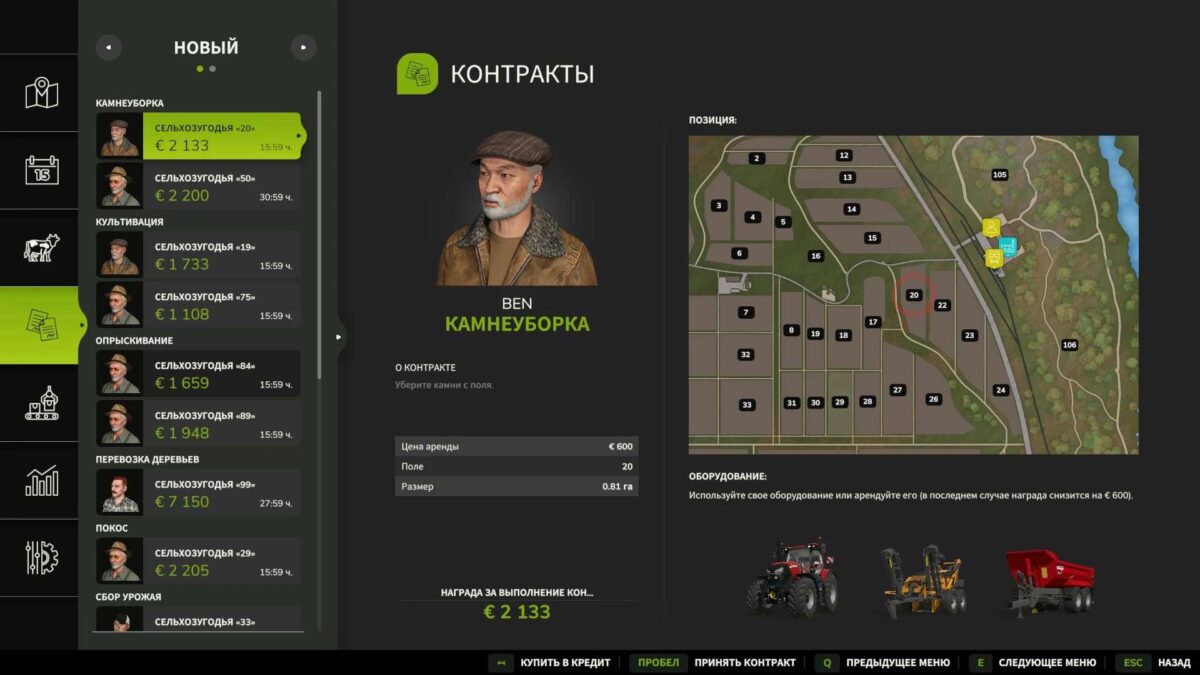Viewport: 1200px width, 675px height.
Task: Click the right arrow next to НОВЫЙ
Action: click(302, 46)
